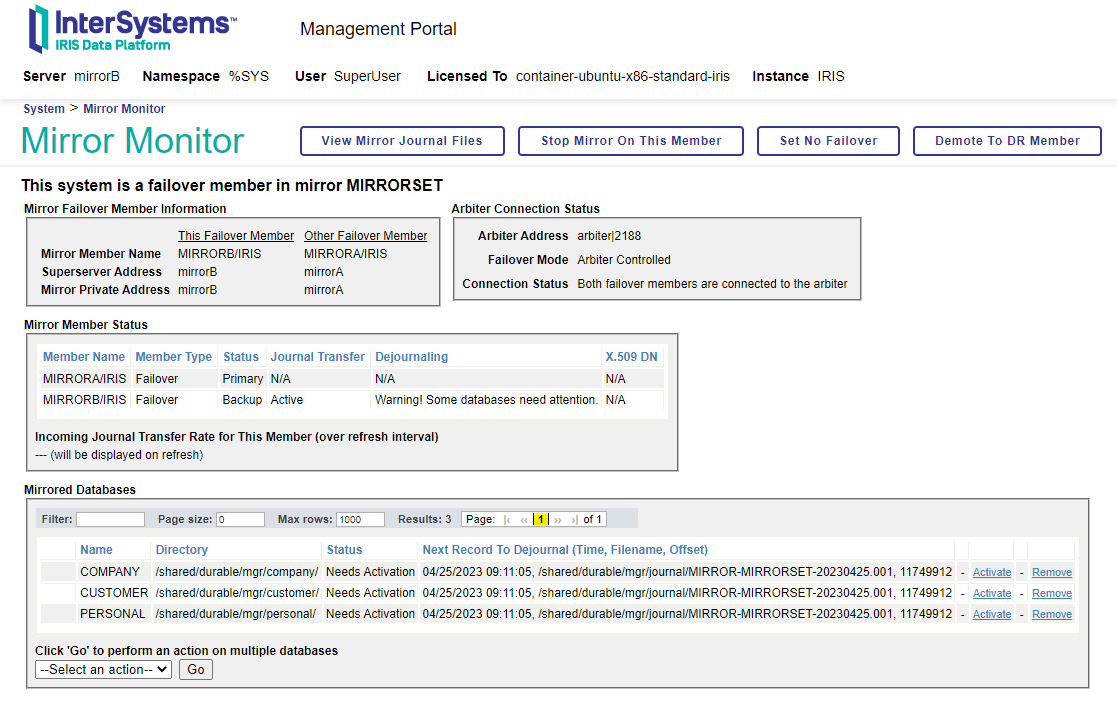1117x716 pixels.
Task: Activate the PERSONAL database
Action: click(991, 615)
